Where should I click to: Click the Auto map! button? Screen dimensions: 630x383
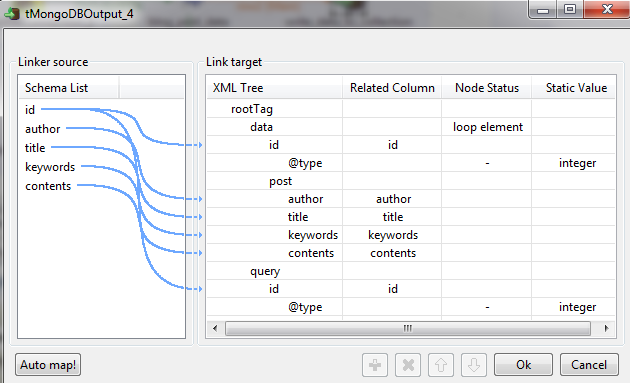point(48,365)
